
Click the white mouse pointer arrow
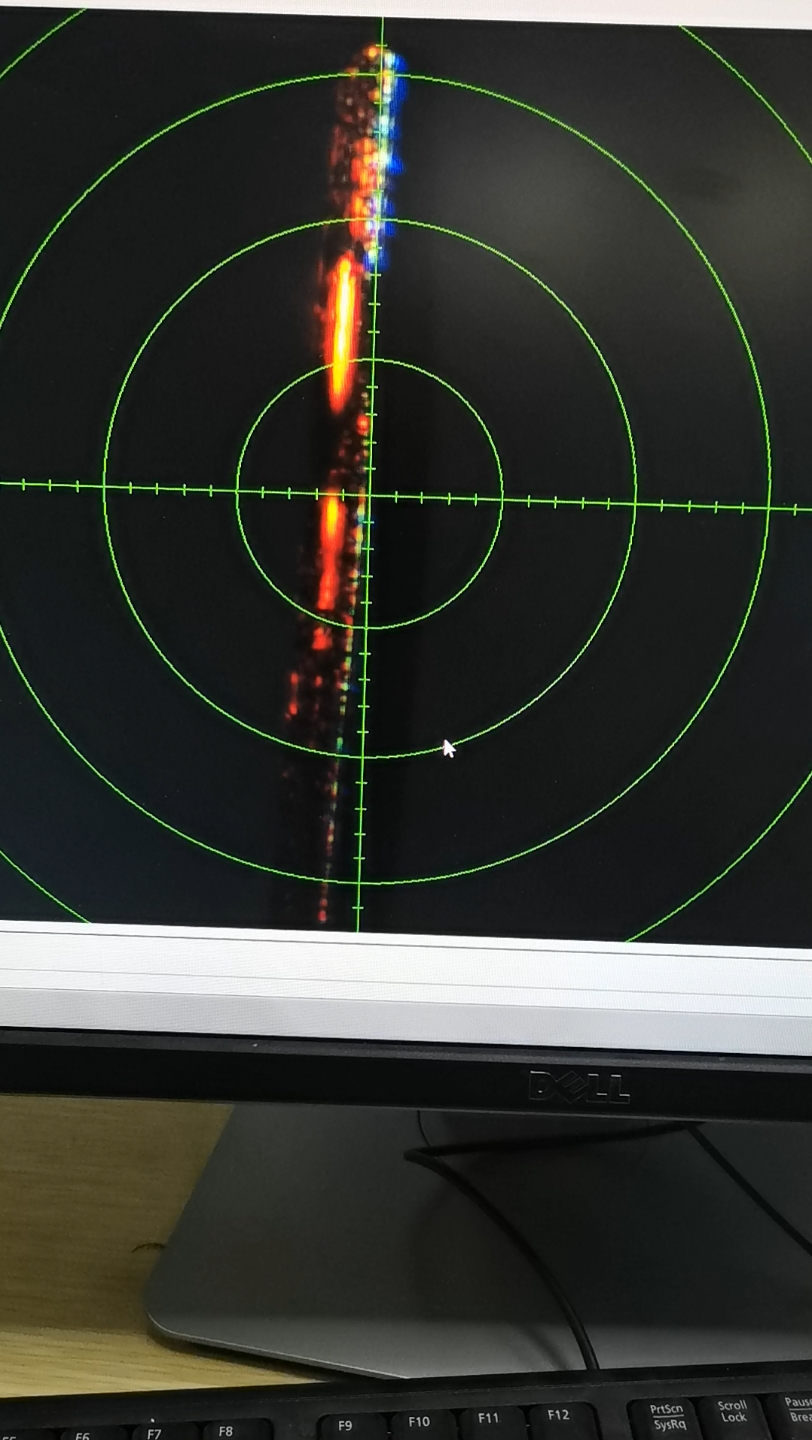(x=449, y=748)
